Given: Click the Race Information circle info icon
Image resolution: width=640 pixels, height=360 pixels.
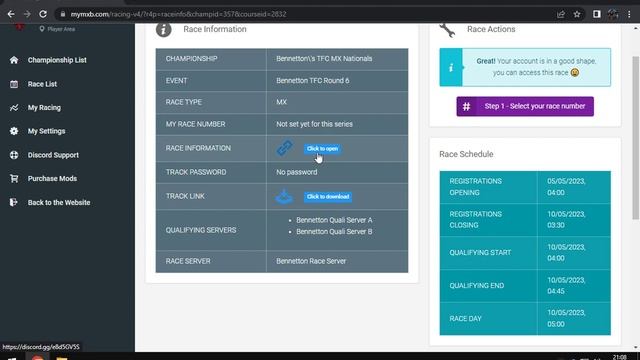Looking at the screenshot, I should tap(163, 29).
